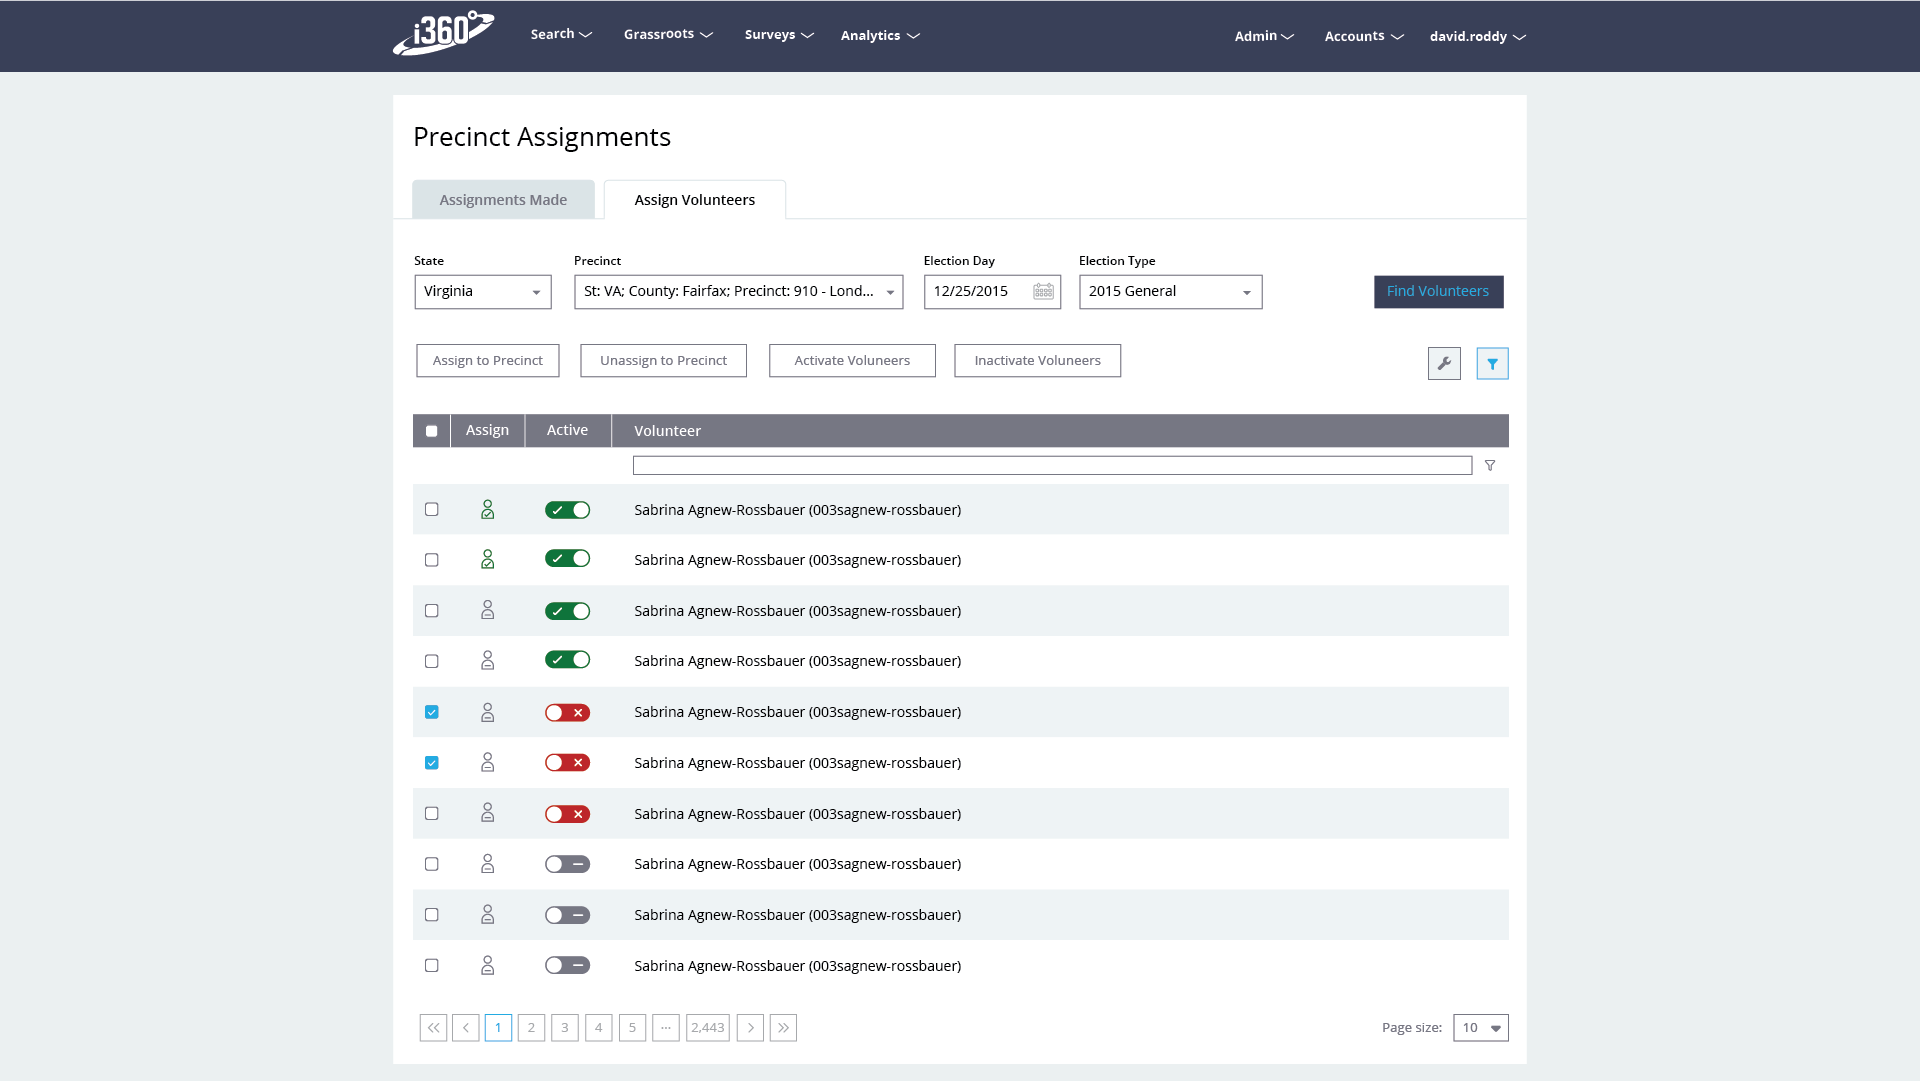
Task: Click the green assigned-person icon in first row
Action: (x=488, y=510)
